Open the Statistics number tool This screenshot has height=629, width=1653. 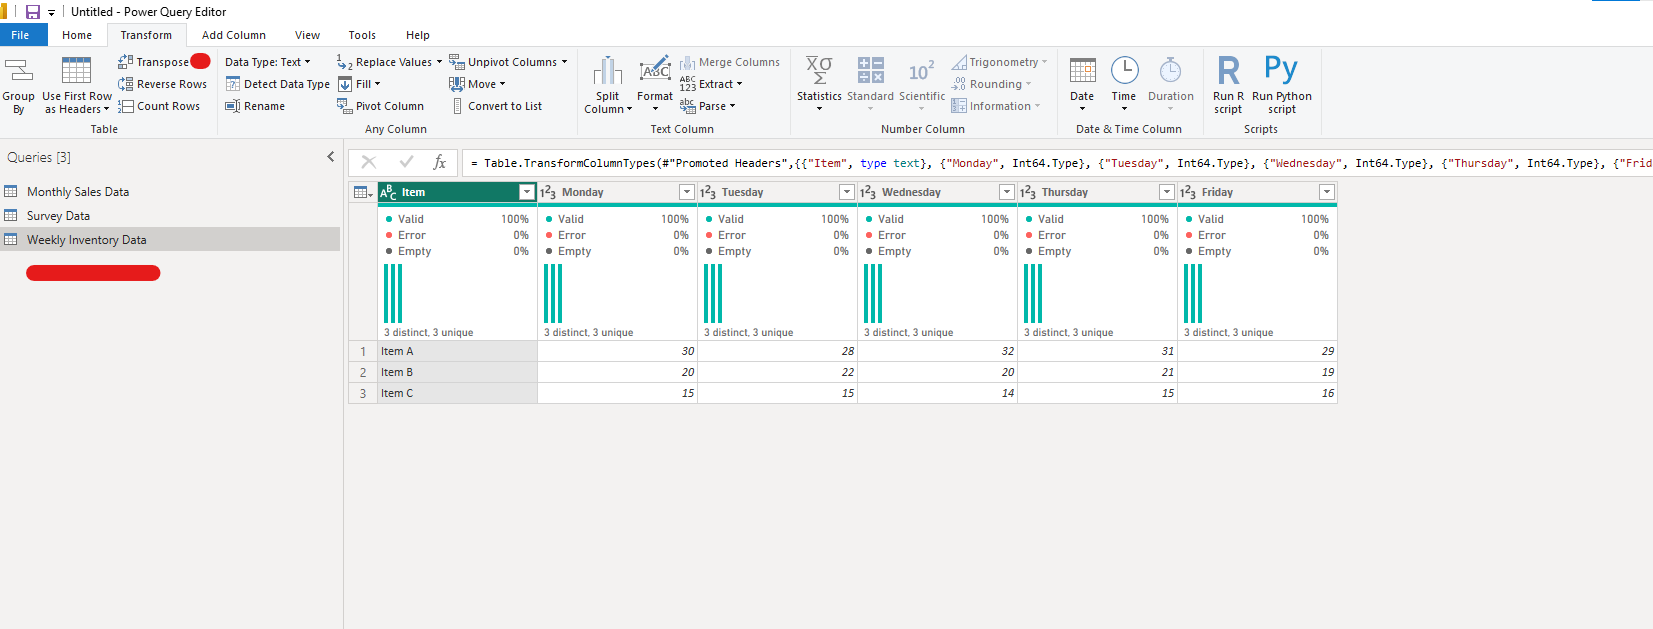coord(819,82)
